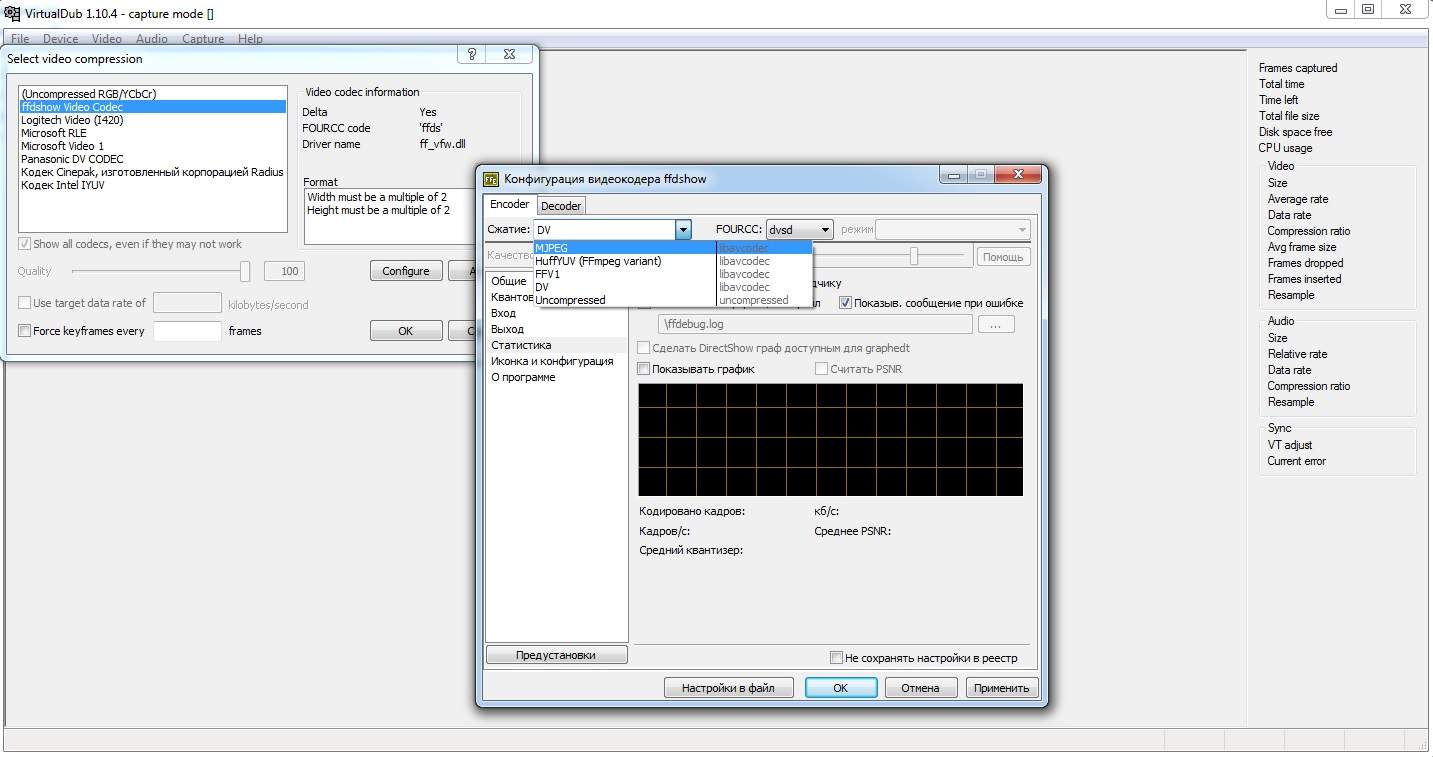Open the Audio menu in the menu bar
The image size is (1433, 757).
(x=152, y=39)
